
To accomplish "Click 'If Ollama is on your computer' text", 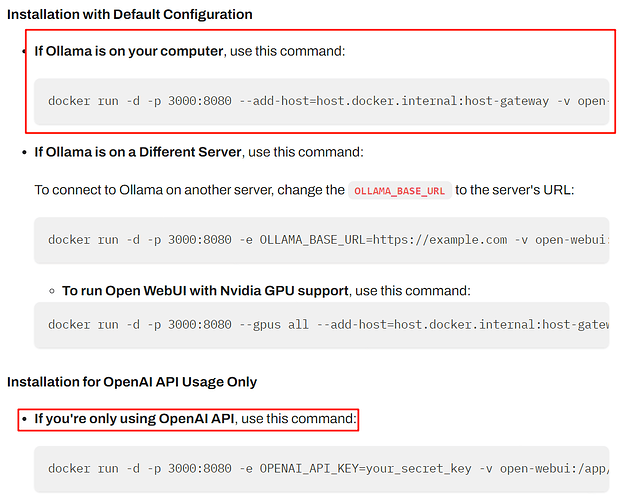I will pos(128,51).
